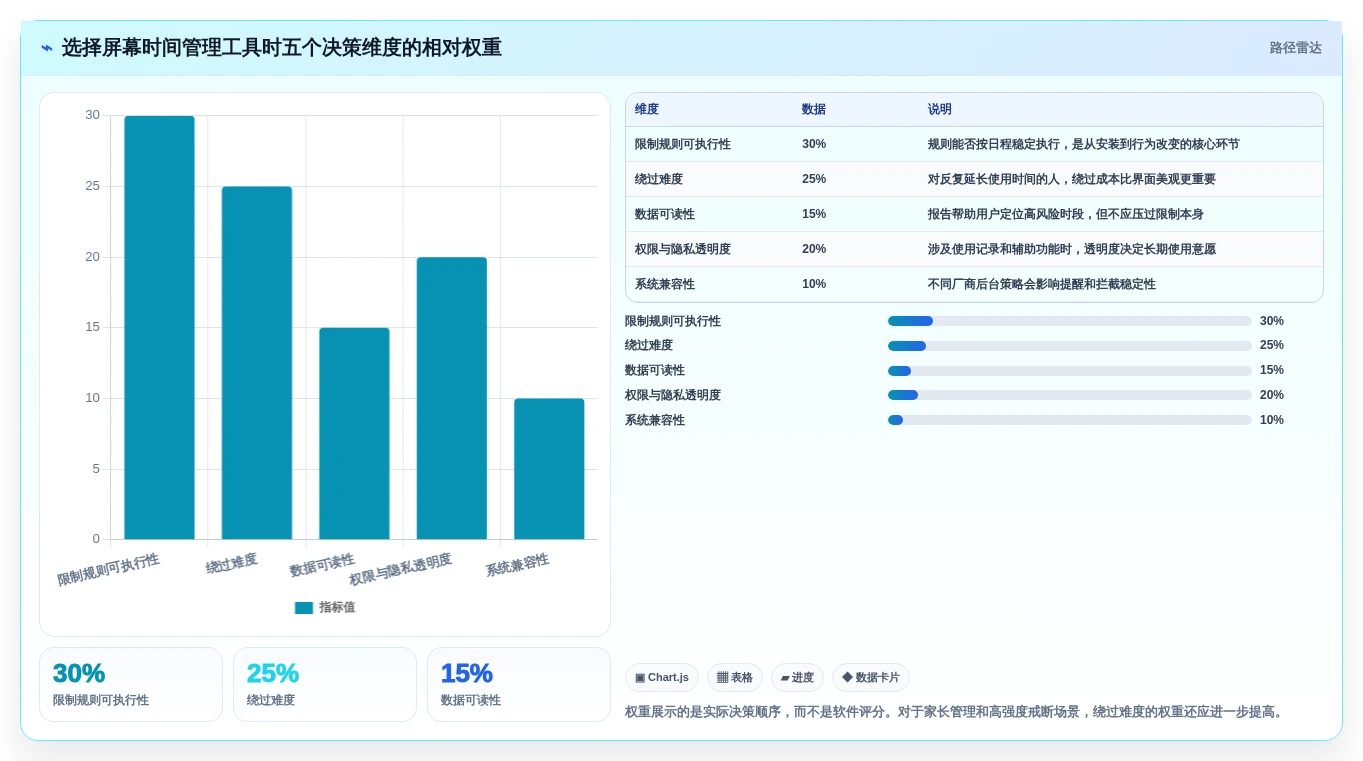Screen dimensions: 1363x761
Task: Click the 维度 column header
Action: click(647, 110)
